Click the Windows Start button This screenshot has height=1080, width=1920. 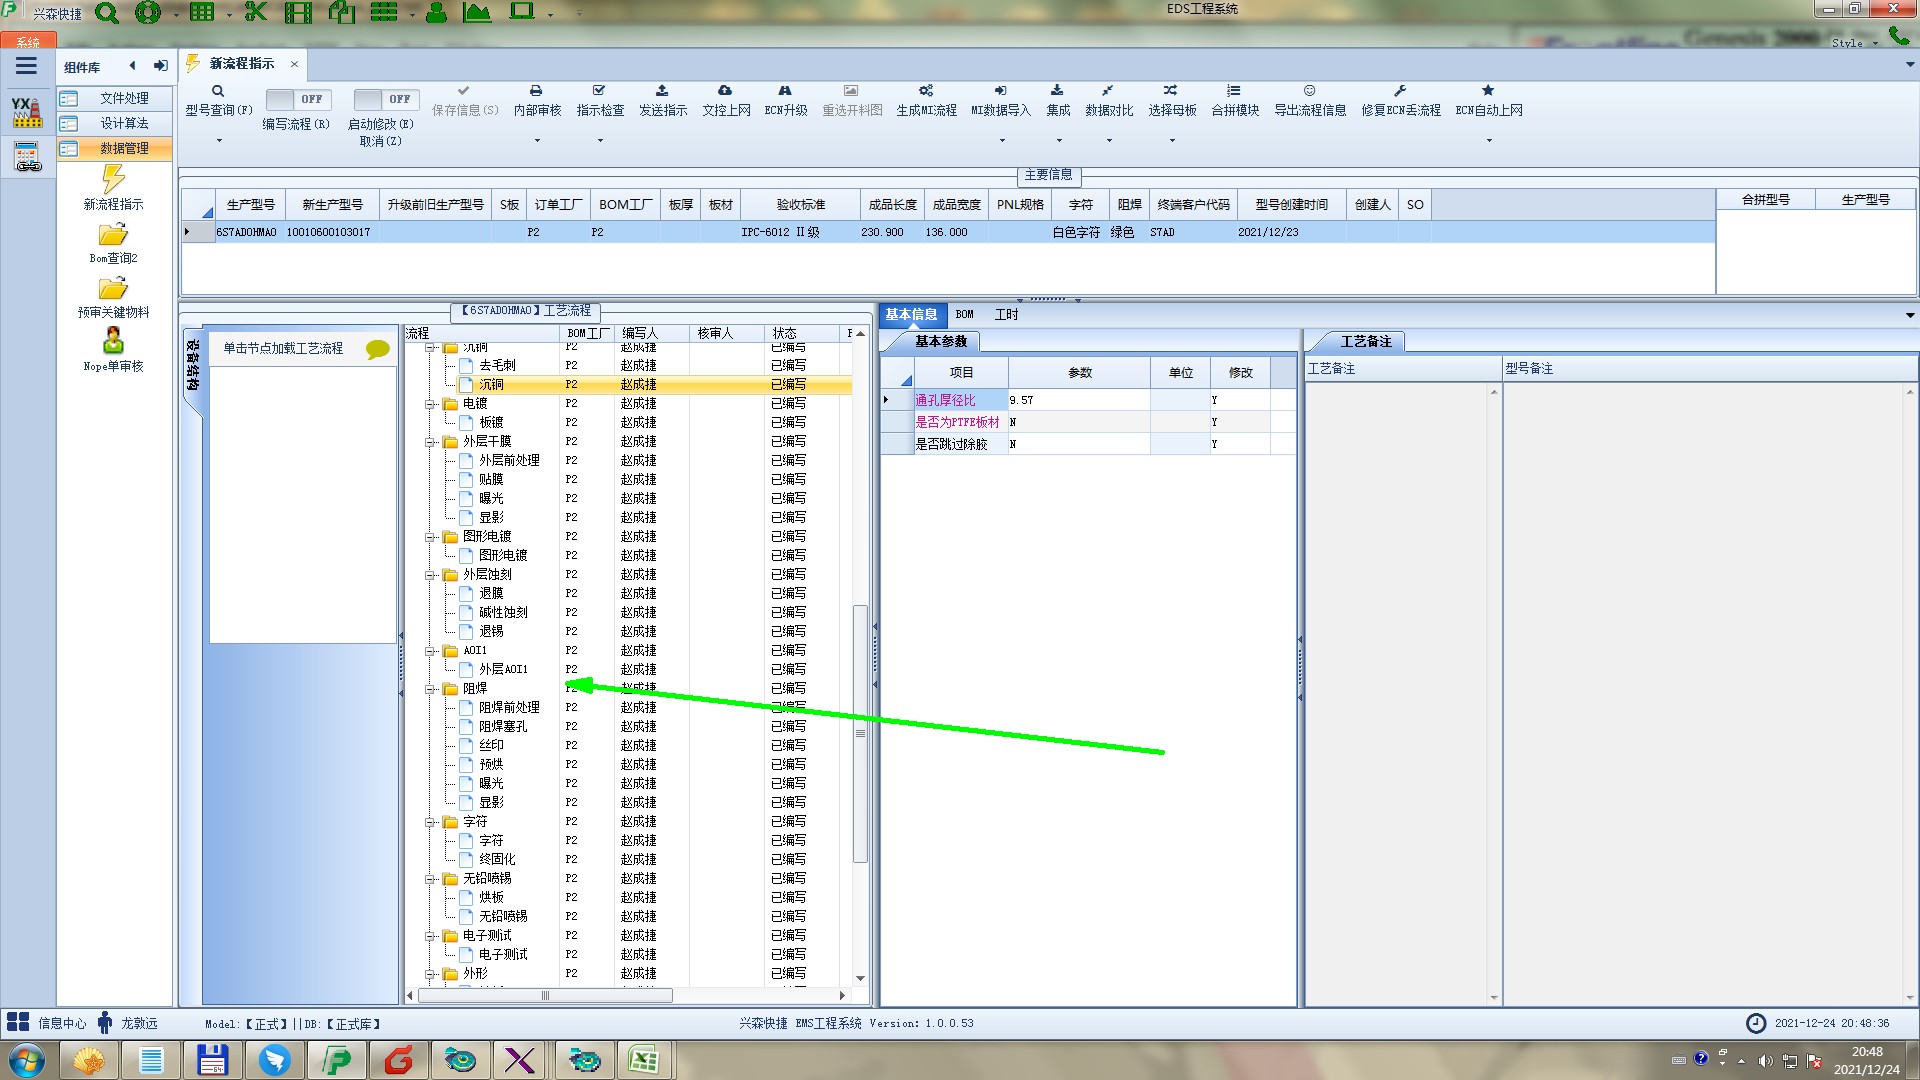pos(27,1060)
